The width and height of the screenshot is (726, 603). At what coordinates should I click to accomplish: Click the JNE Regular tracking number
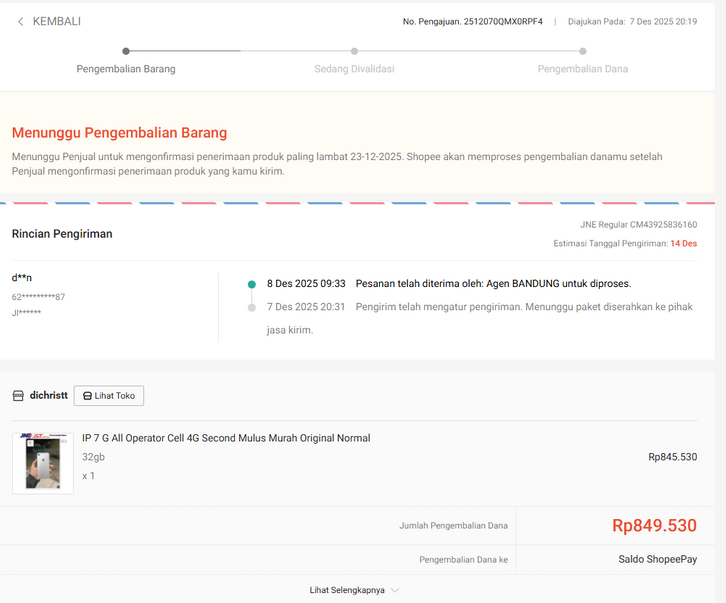click(638, 225)
